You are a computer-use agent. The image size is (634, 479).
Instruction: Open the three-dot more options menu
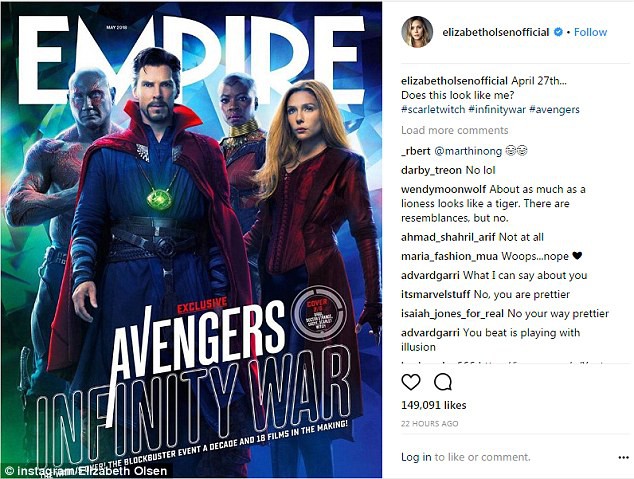(623, 457)
